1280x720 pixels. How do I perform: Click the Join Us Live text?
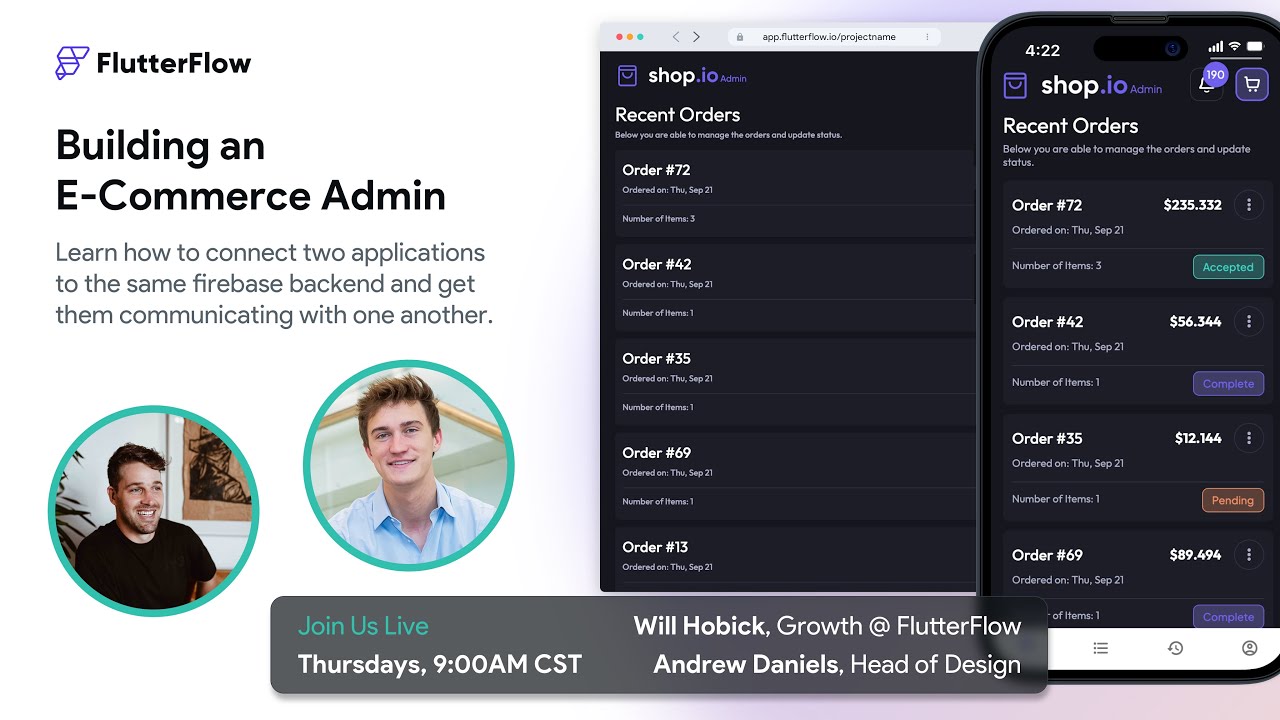point(363,626)
